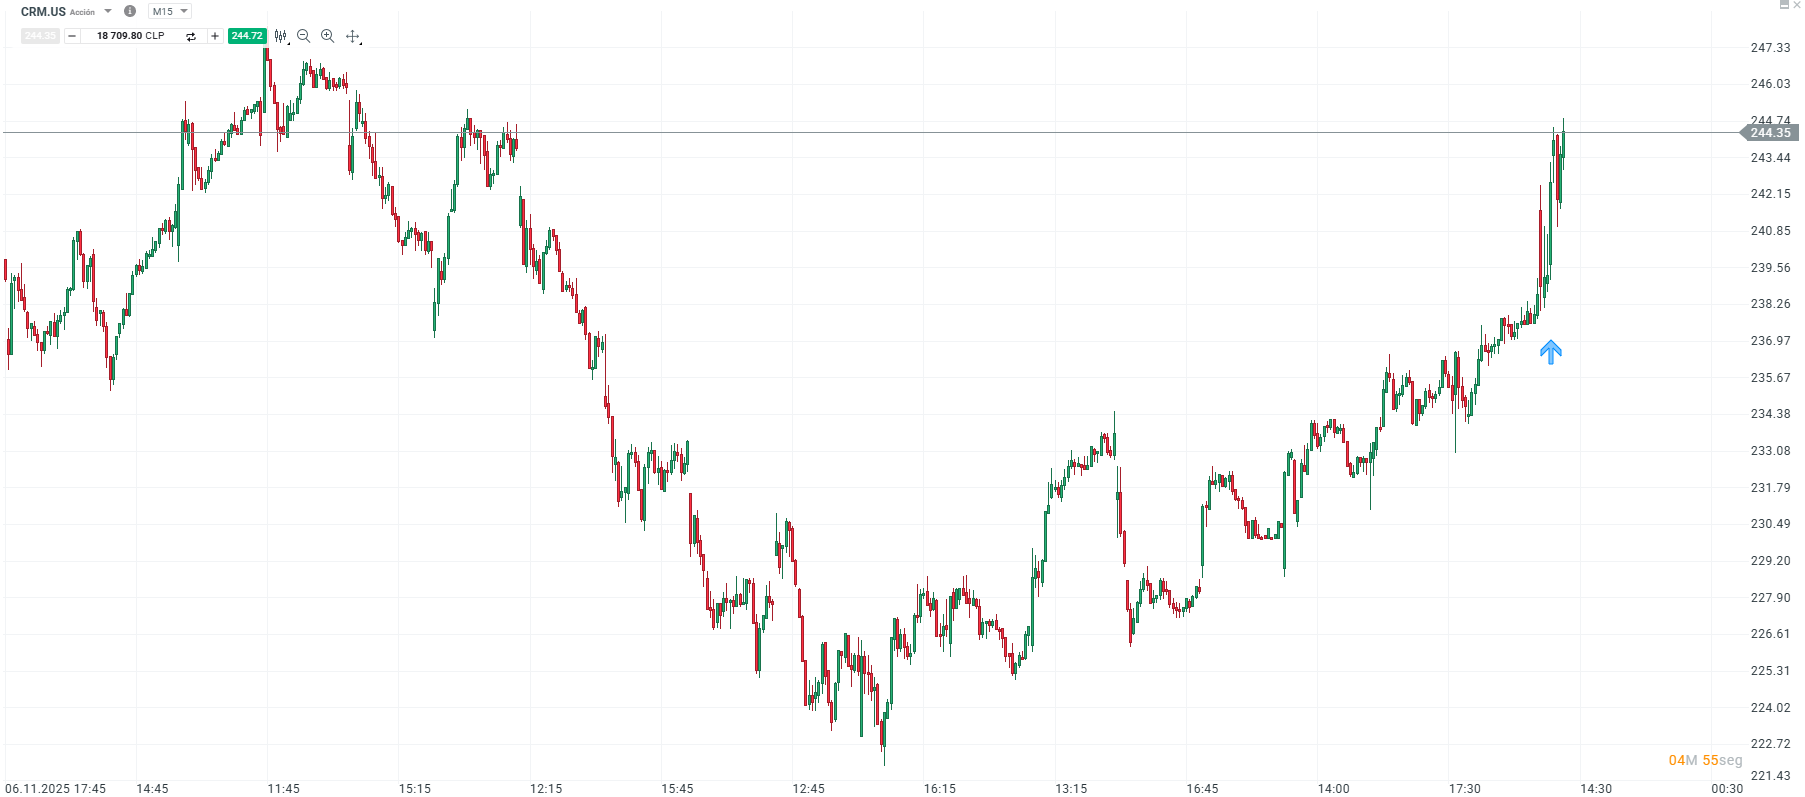Click the green 244.72 buy price button

coord(246,36)
